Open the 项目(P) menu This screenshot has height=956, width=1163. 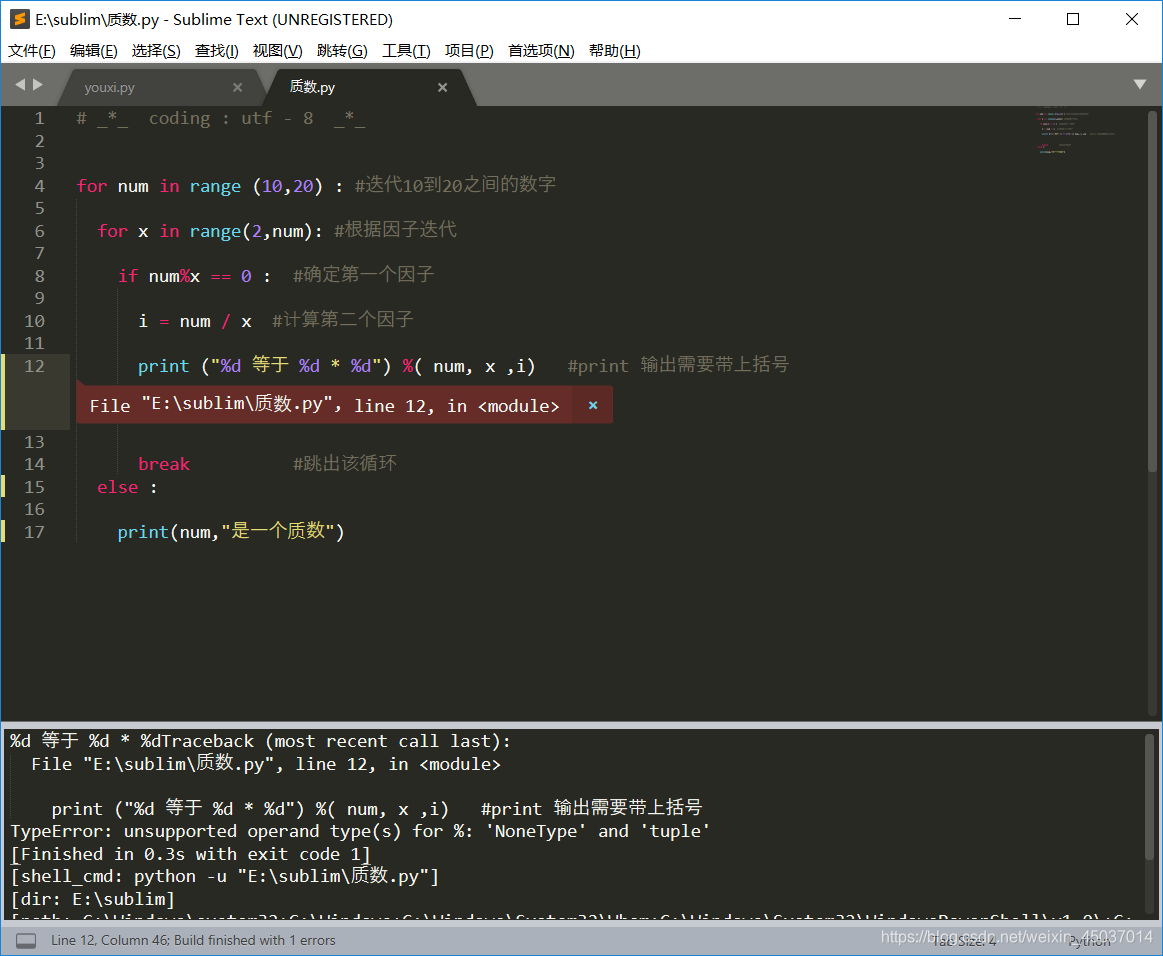(x=469, y=50)
